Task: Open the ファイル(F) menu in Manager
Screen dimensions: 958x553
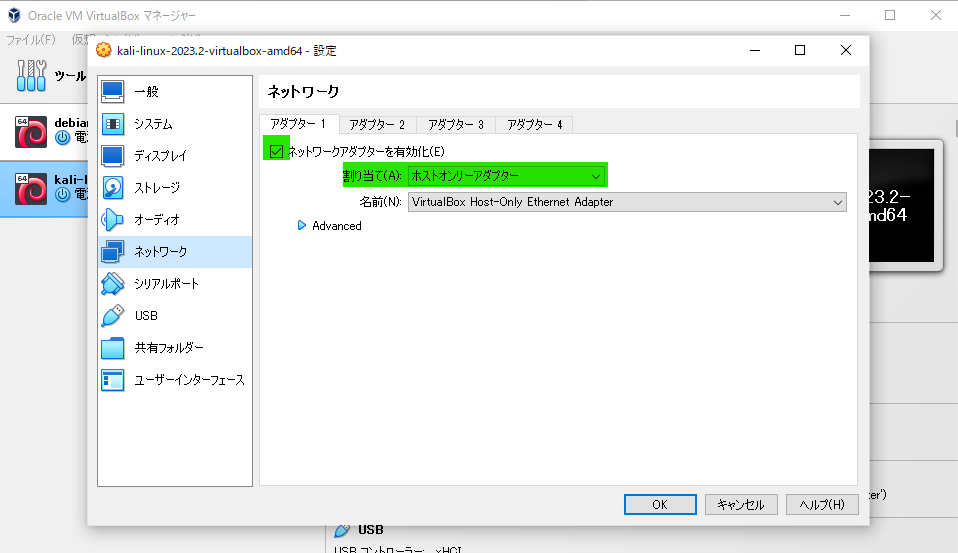Action: (x=31, y=40)
